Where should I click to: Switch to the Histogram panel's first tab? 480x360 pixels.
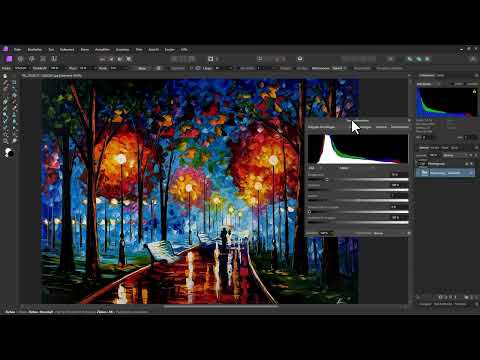pos(427,76)
